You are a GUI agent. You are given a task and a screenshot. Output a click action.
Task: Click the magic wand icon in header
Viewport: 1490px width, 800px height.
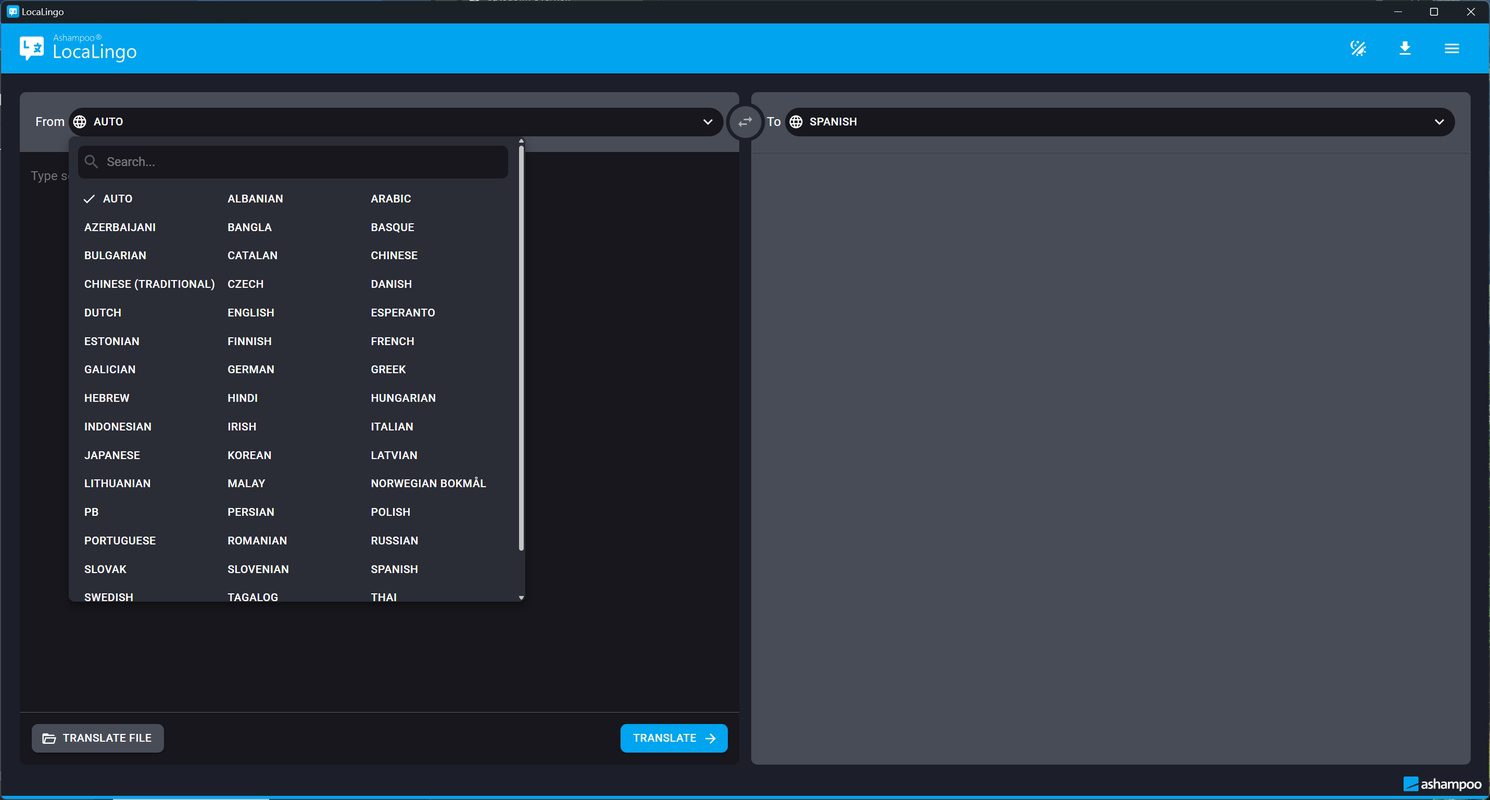[x=1358, y=48]
